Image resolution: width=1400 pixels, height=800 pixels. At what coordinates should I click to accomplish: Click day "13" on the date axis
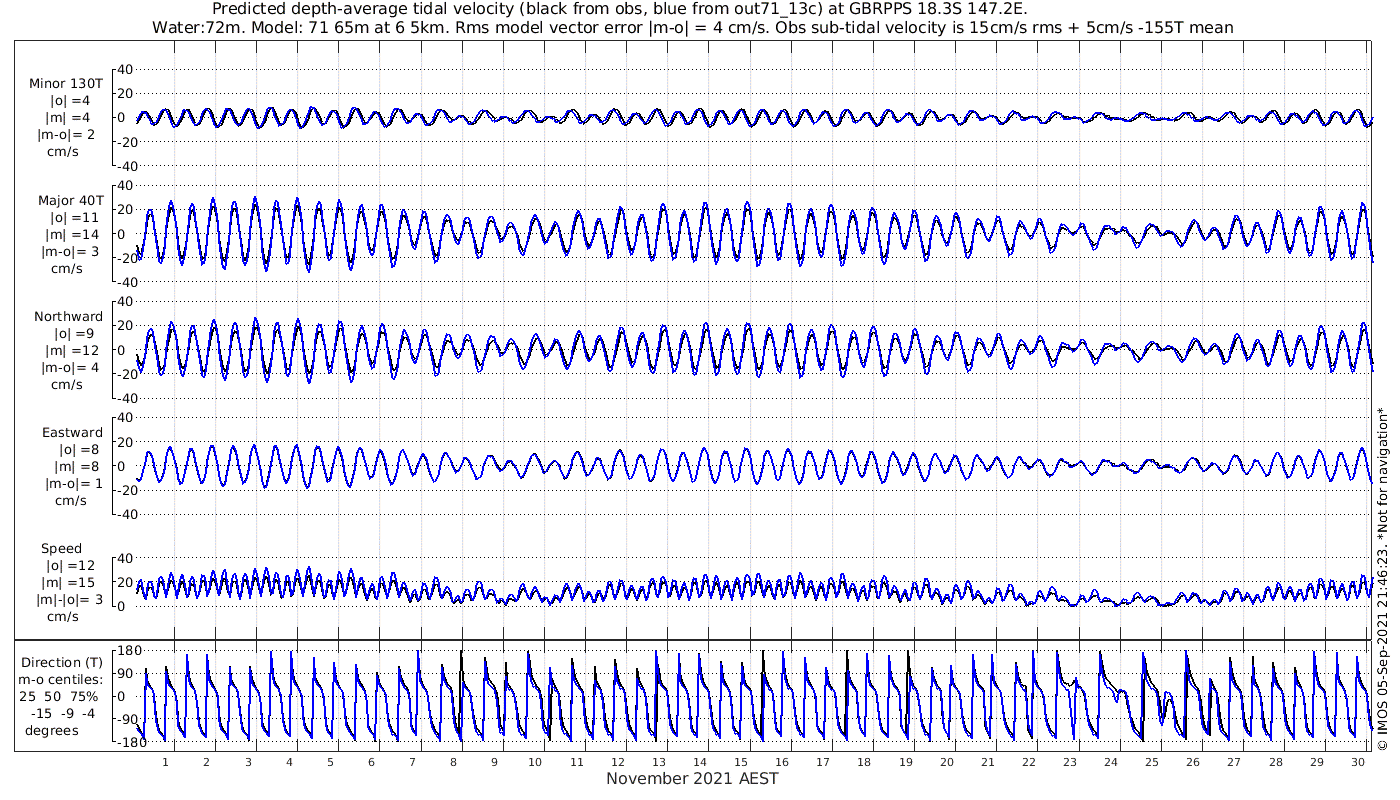pyautogui.click(x=658, y=762)
